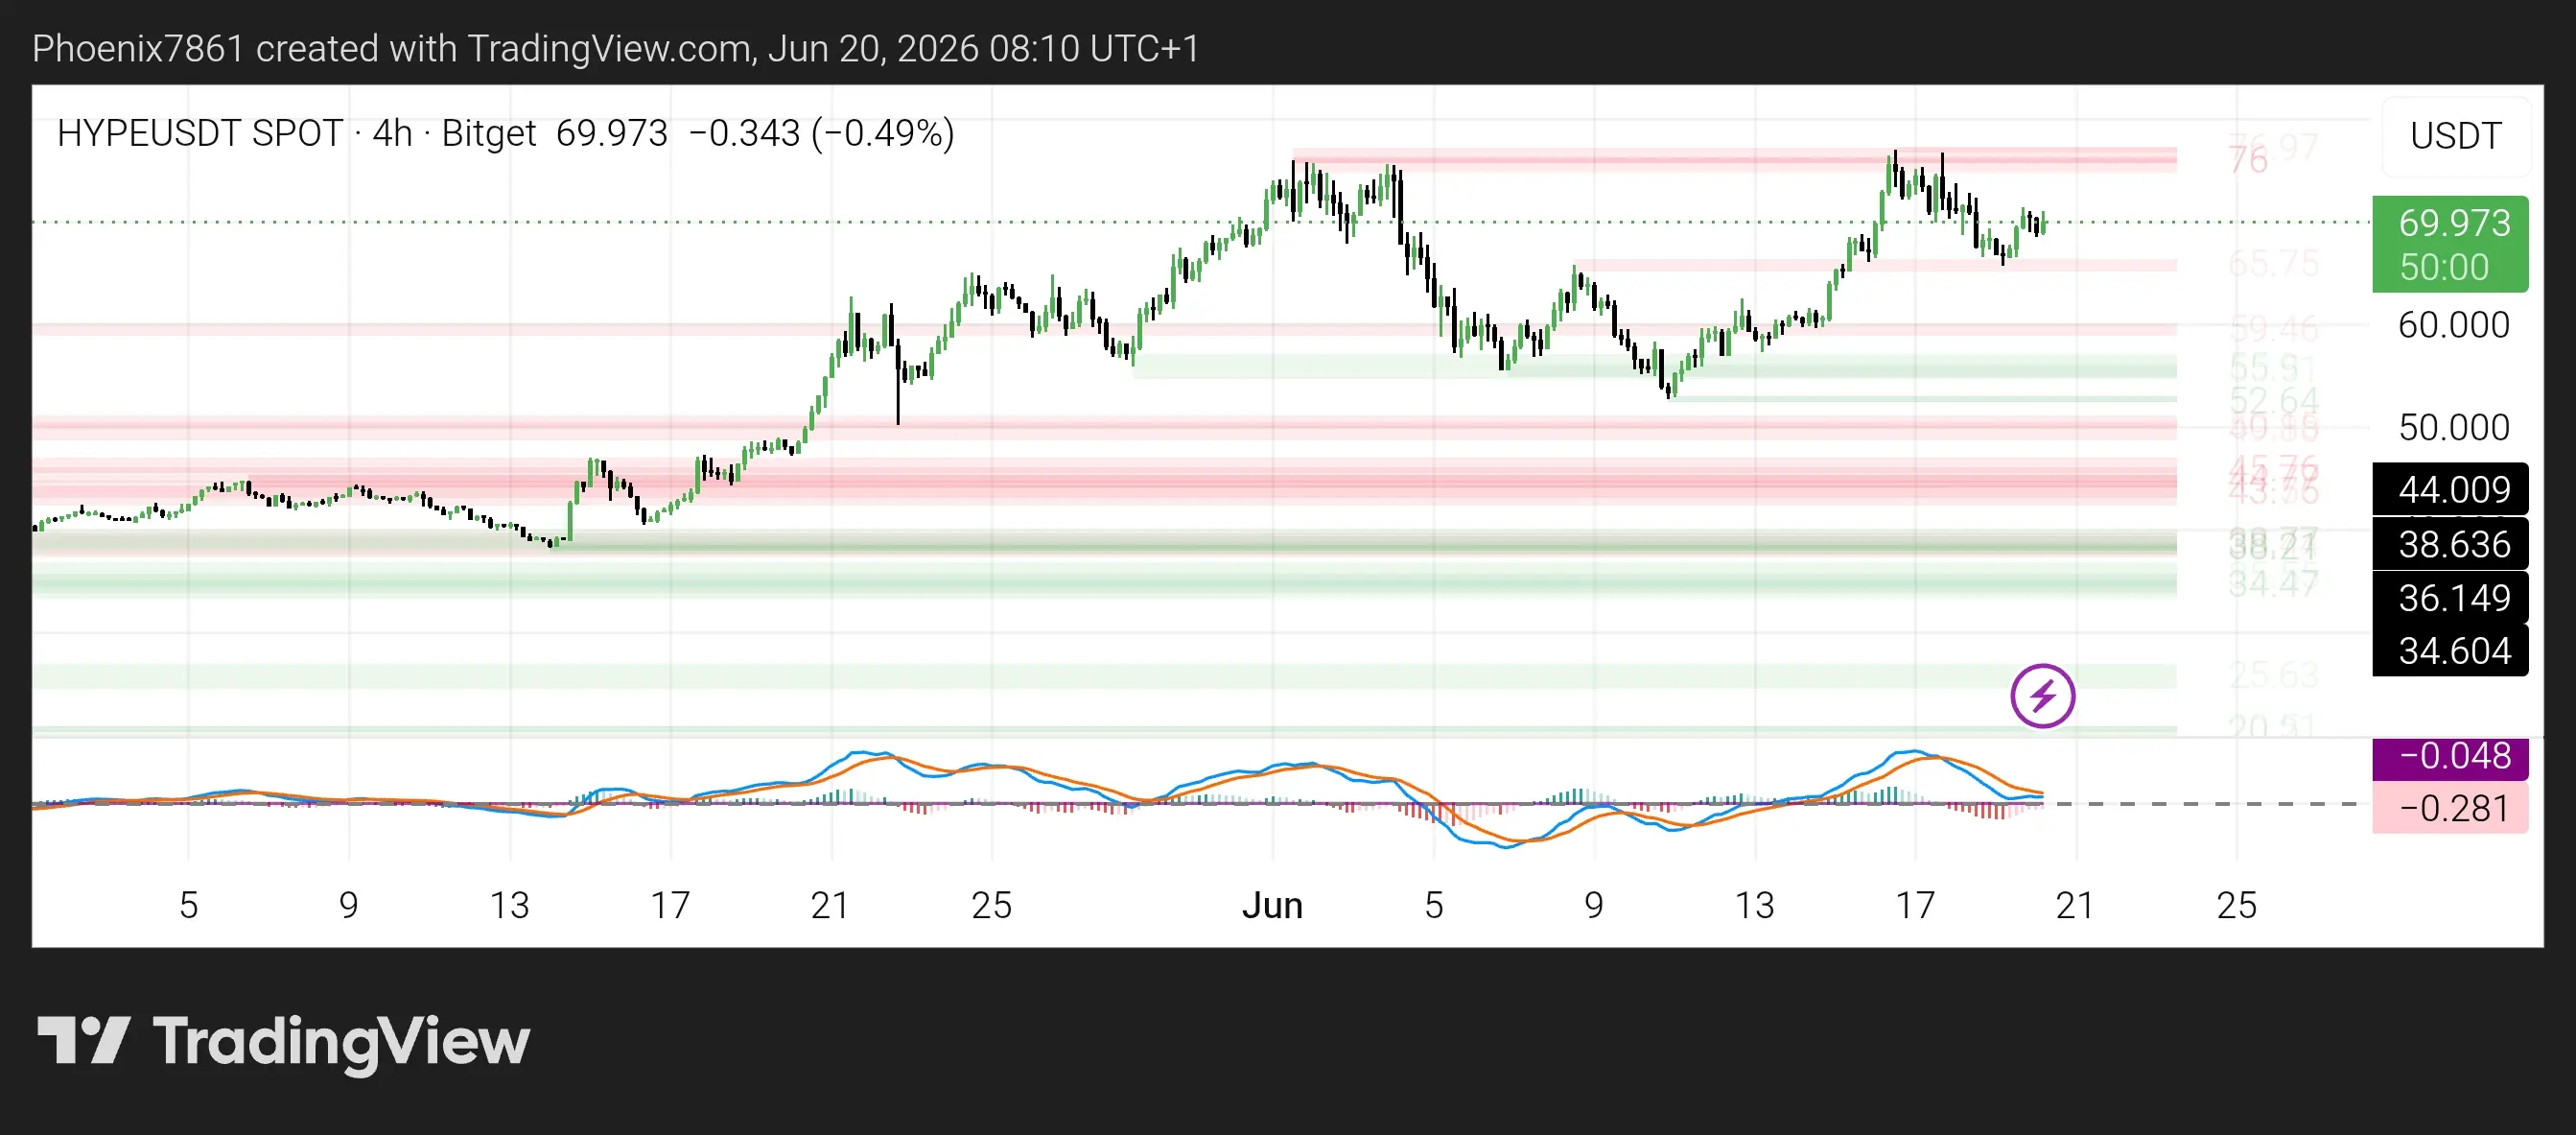
Task: Click the pink -0.281 indicator value
Action: coord(2450,808)
